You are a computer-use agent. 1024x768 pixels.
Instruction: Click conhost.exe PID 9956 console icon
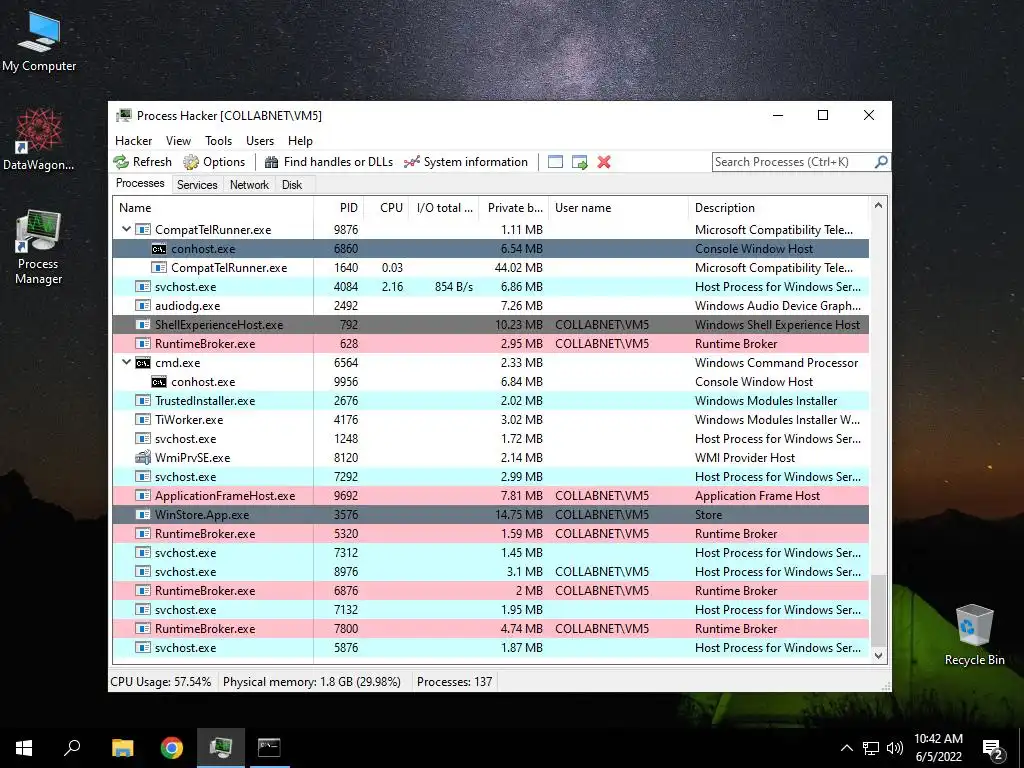159,382
